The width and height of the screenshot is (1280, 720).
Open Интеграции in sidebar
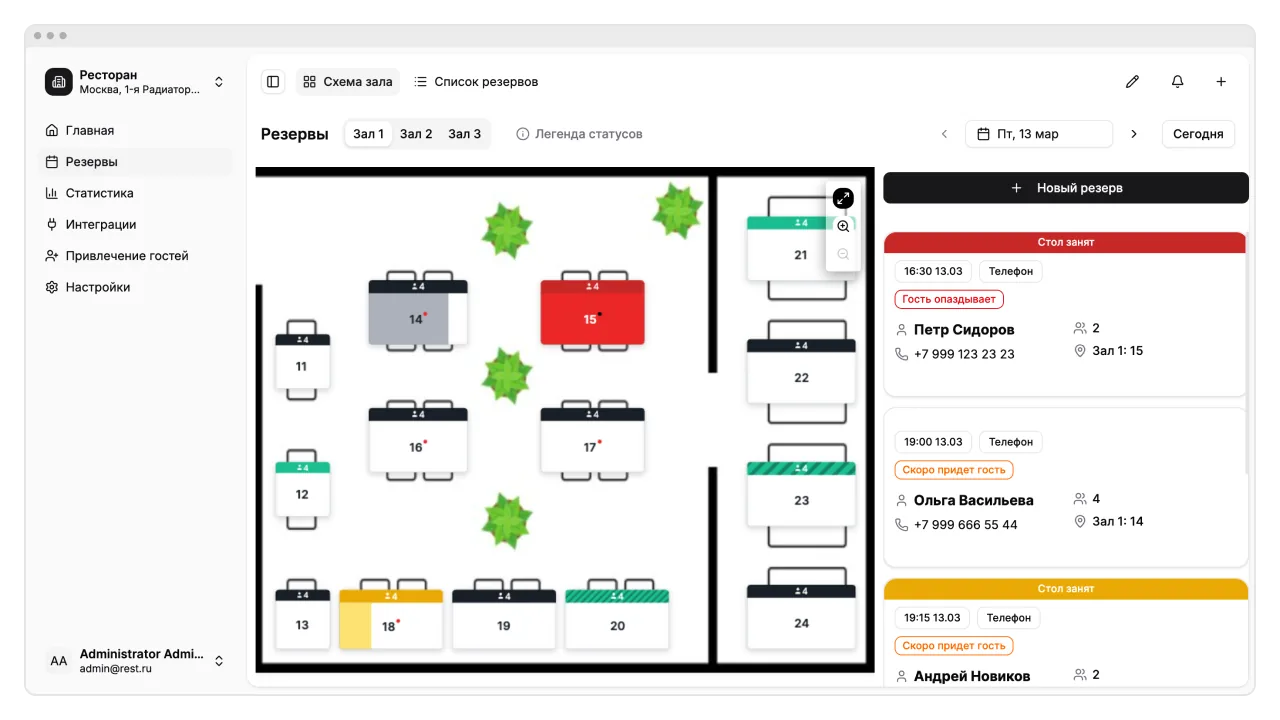(x=135, y=224)
